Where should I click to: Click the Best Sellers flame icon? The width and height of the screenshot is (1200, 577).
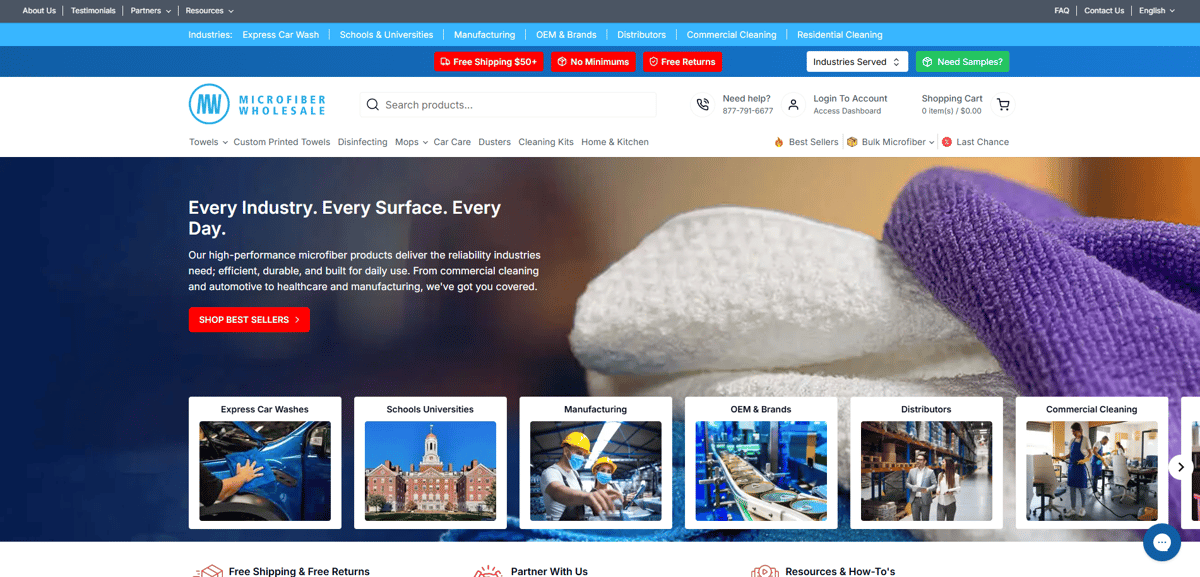pos(779,142)
